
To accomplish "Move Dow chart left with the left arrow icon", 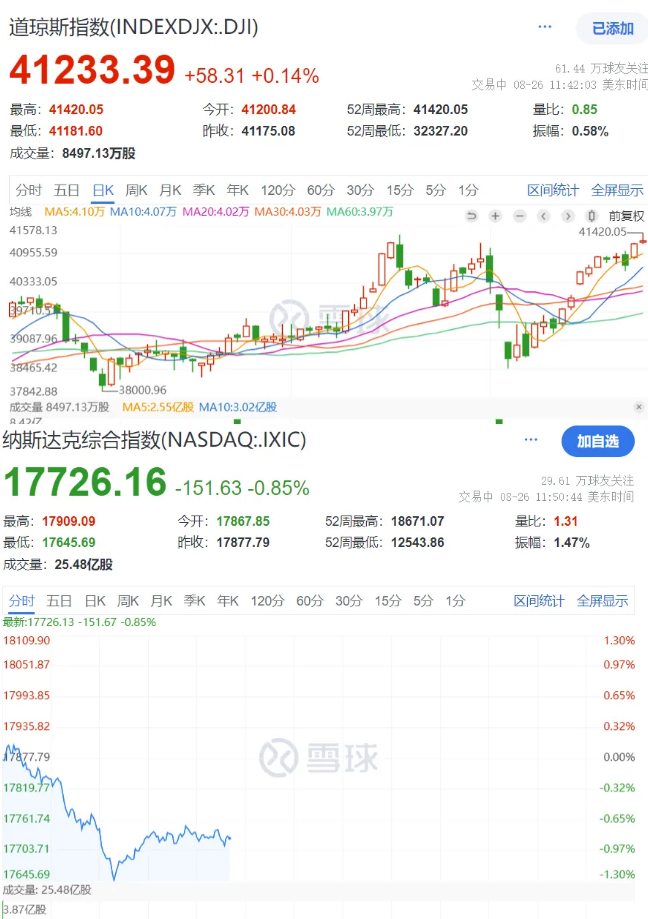I will (x=544, y=216).
